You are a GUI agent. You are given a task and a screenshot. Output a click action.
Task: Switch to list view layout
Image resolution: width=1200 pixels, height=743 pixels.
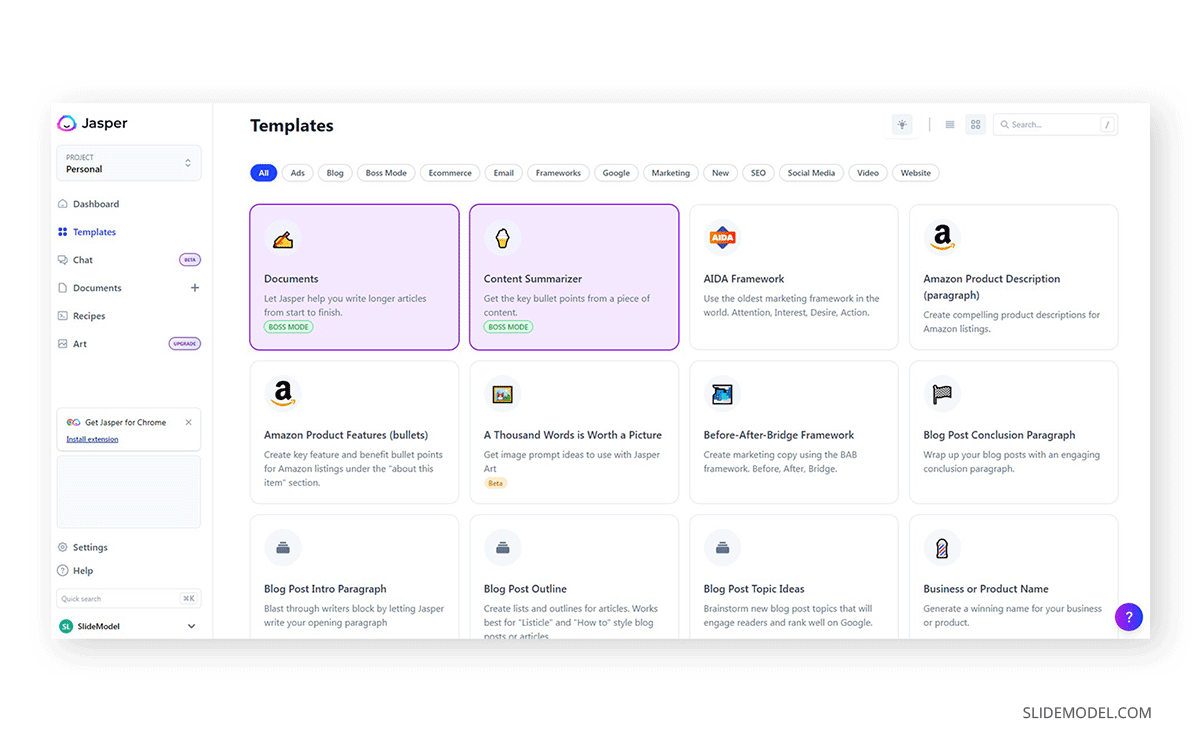[x=950, y=125]
